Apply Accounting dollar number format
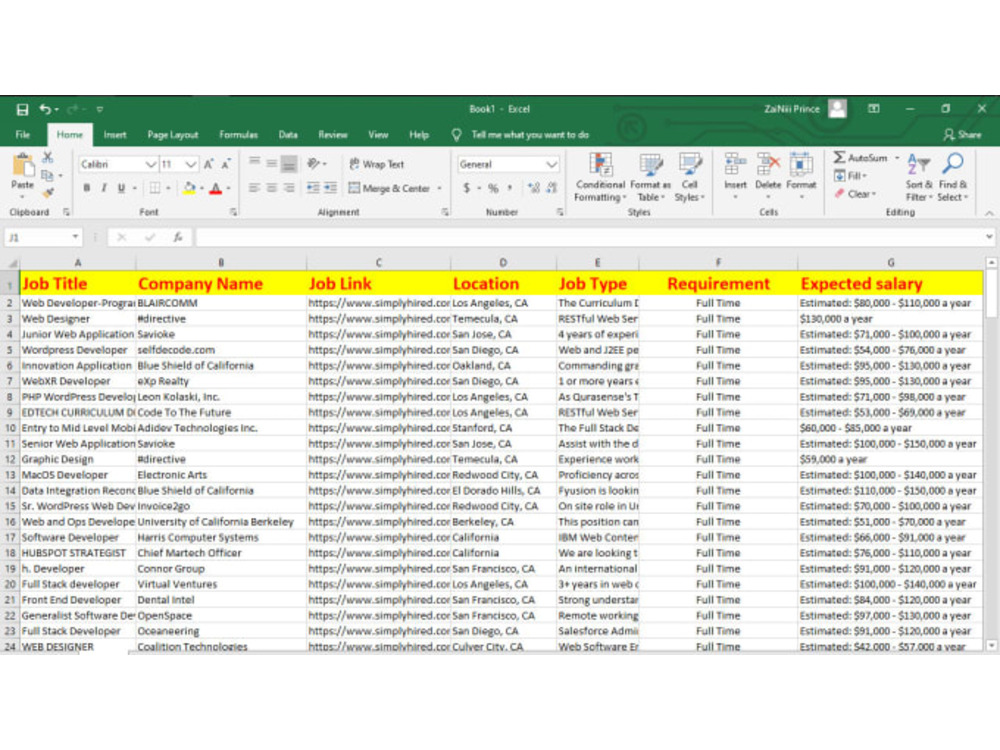Image resolution: width=1000 pixels, height=750 pixels. [x=467, y=188]
